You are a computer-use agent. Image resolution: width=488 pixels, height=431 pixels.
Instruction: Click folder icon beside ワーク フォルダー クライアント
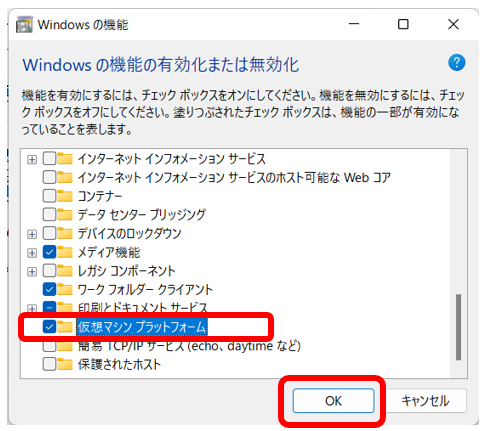point(65,289)
